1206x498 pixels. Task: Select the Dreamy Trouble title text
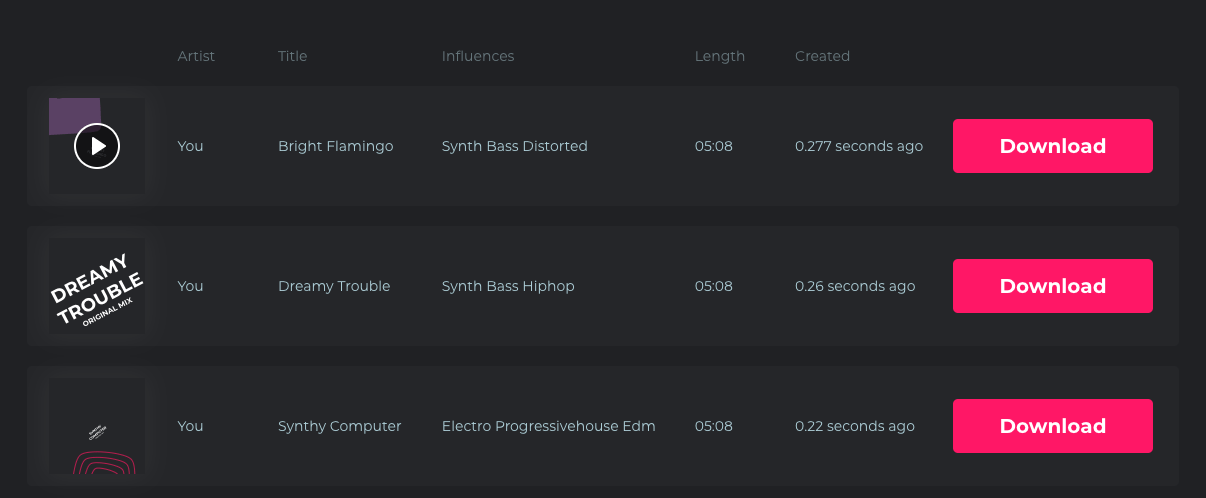click(x=334, y=286)
